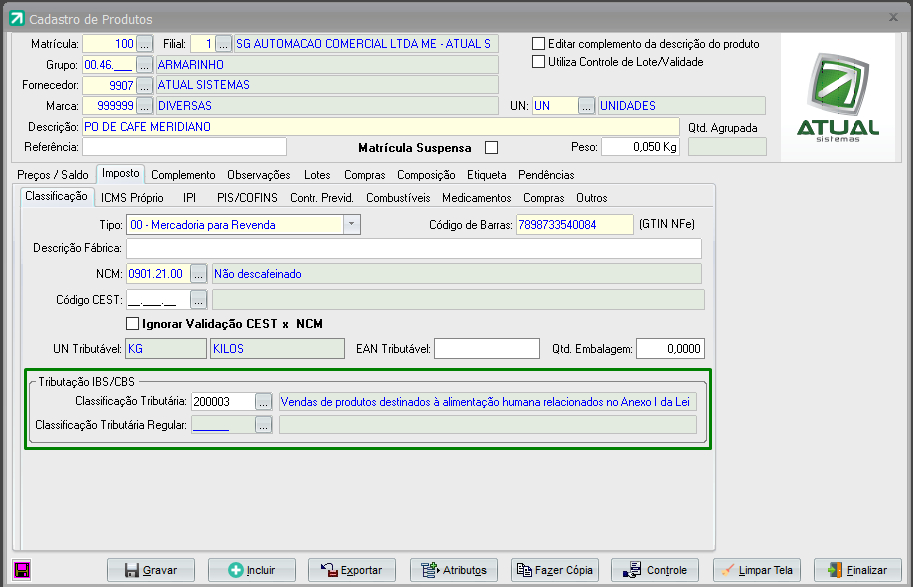
Task: Click the Exportar button
Action: click(351, 570)
